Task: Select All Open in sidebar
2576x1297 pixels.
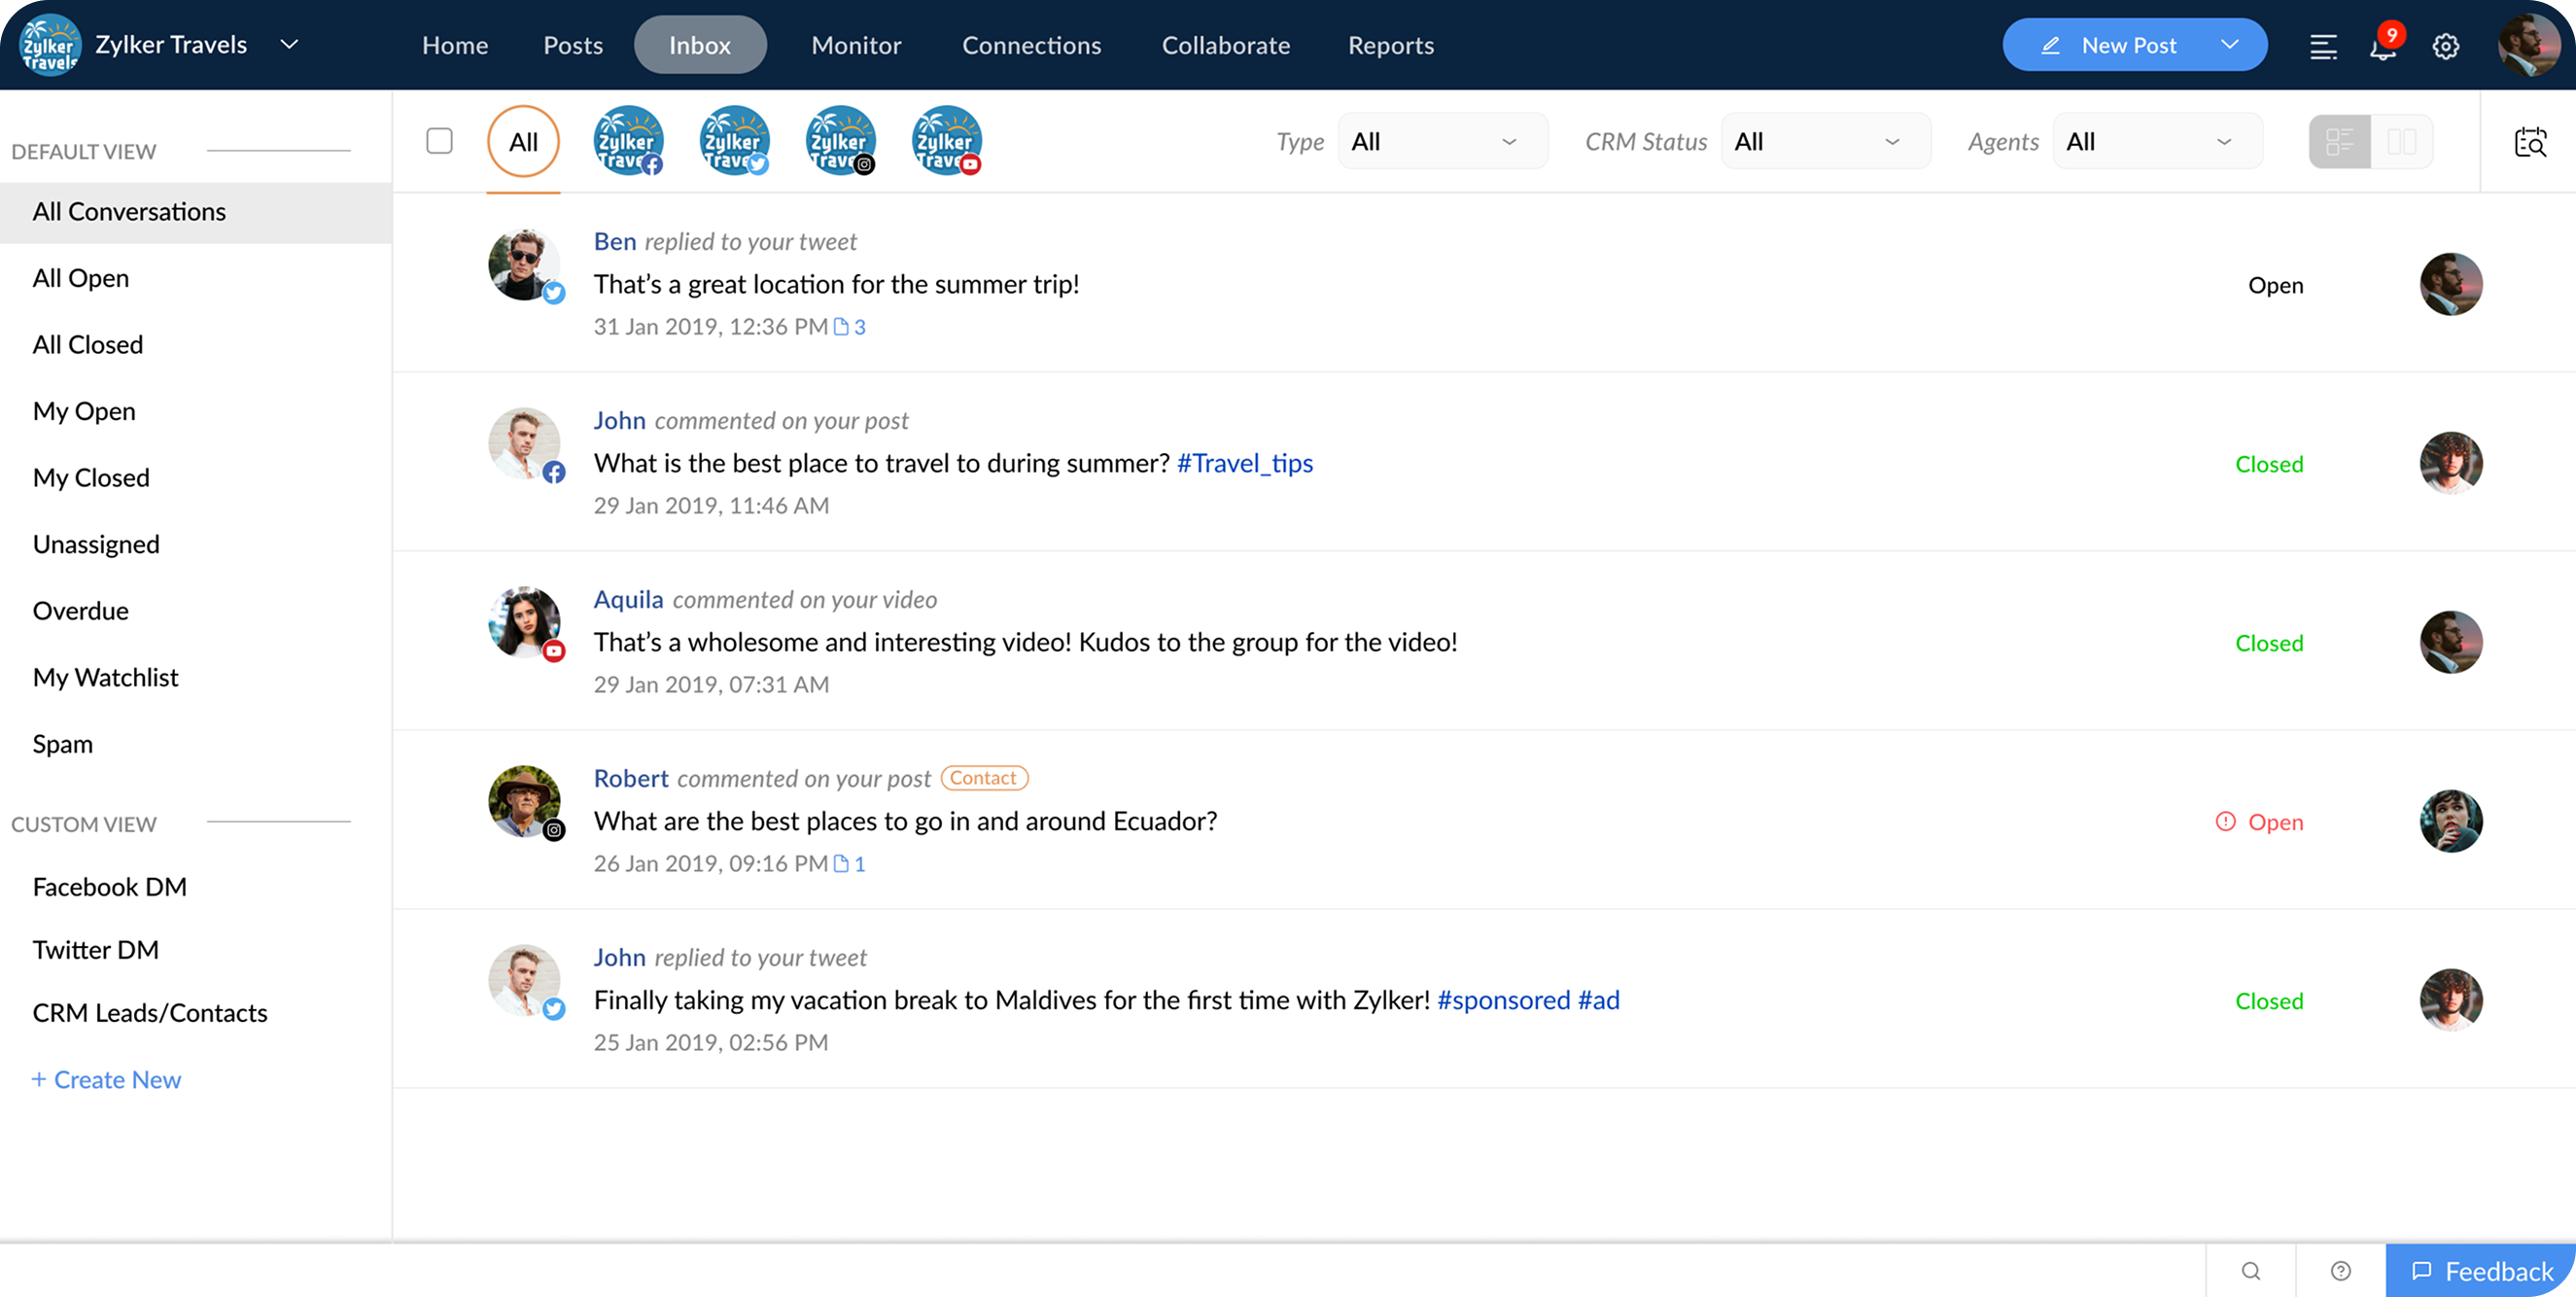Action: [x=81, y=278]
